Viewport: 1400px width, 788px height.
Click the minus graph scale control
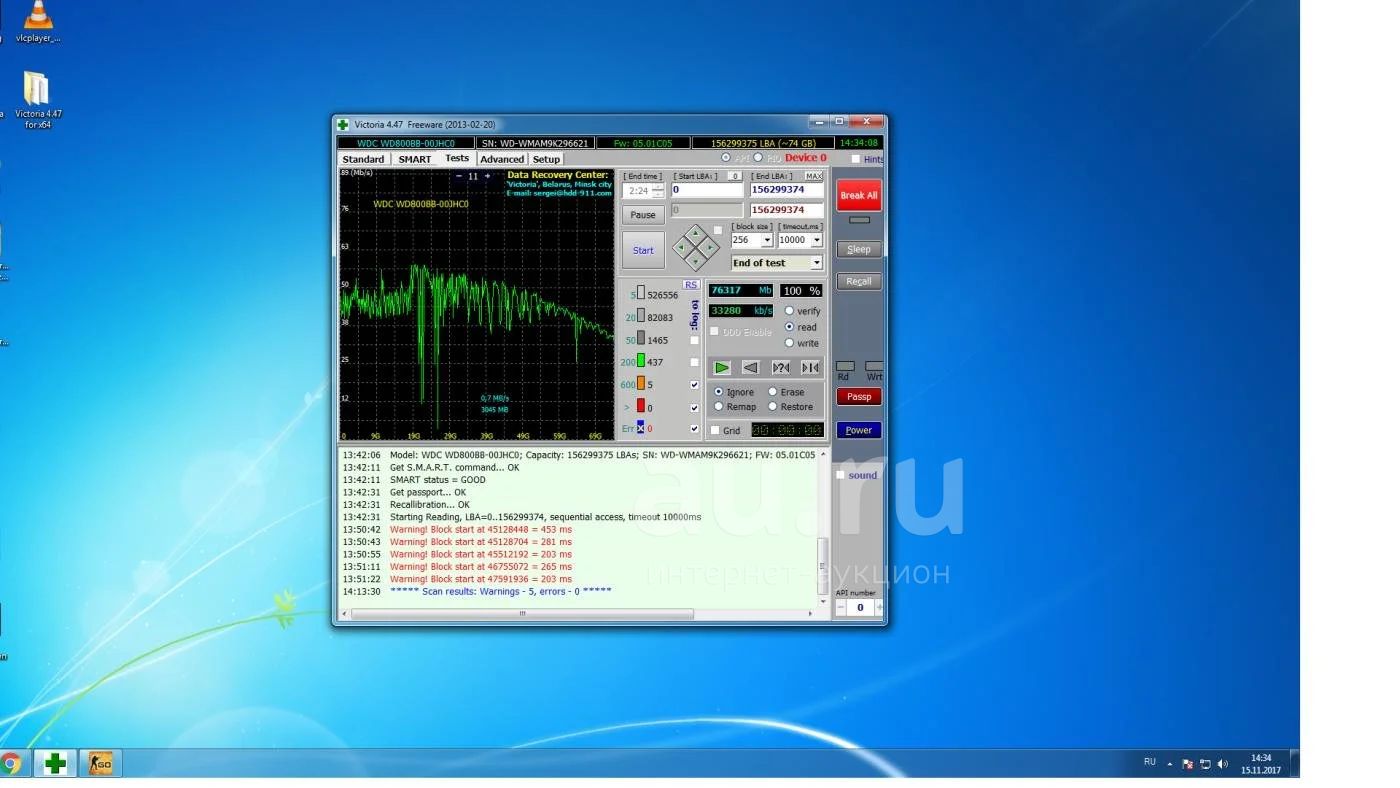(459, 176)
